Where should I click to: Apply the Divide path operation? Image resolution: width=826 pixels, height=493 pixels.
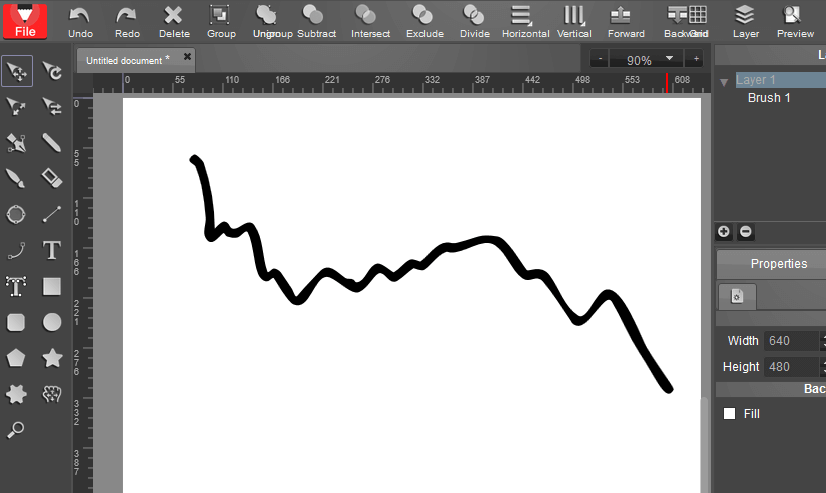[x=475, y=22]
